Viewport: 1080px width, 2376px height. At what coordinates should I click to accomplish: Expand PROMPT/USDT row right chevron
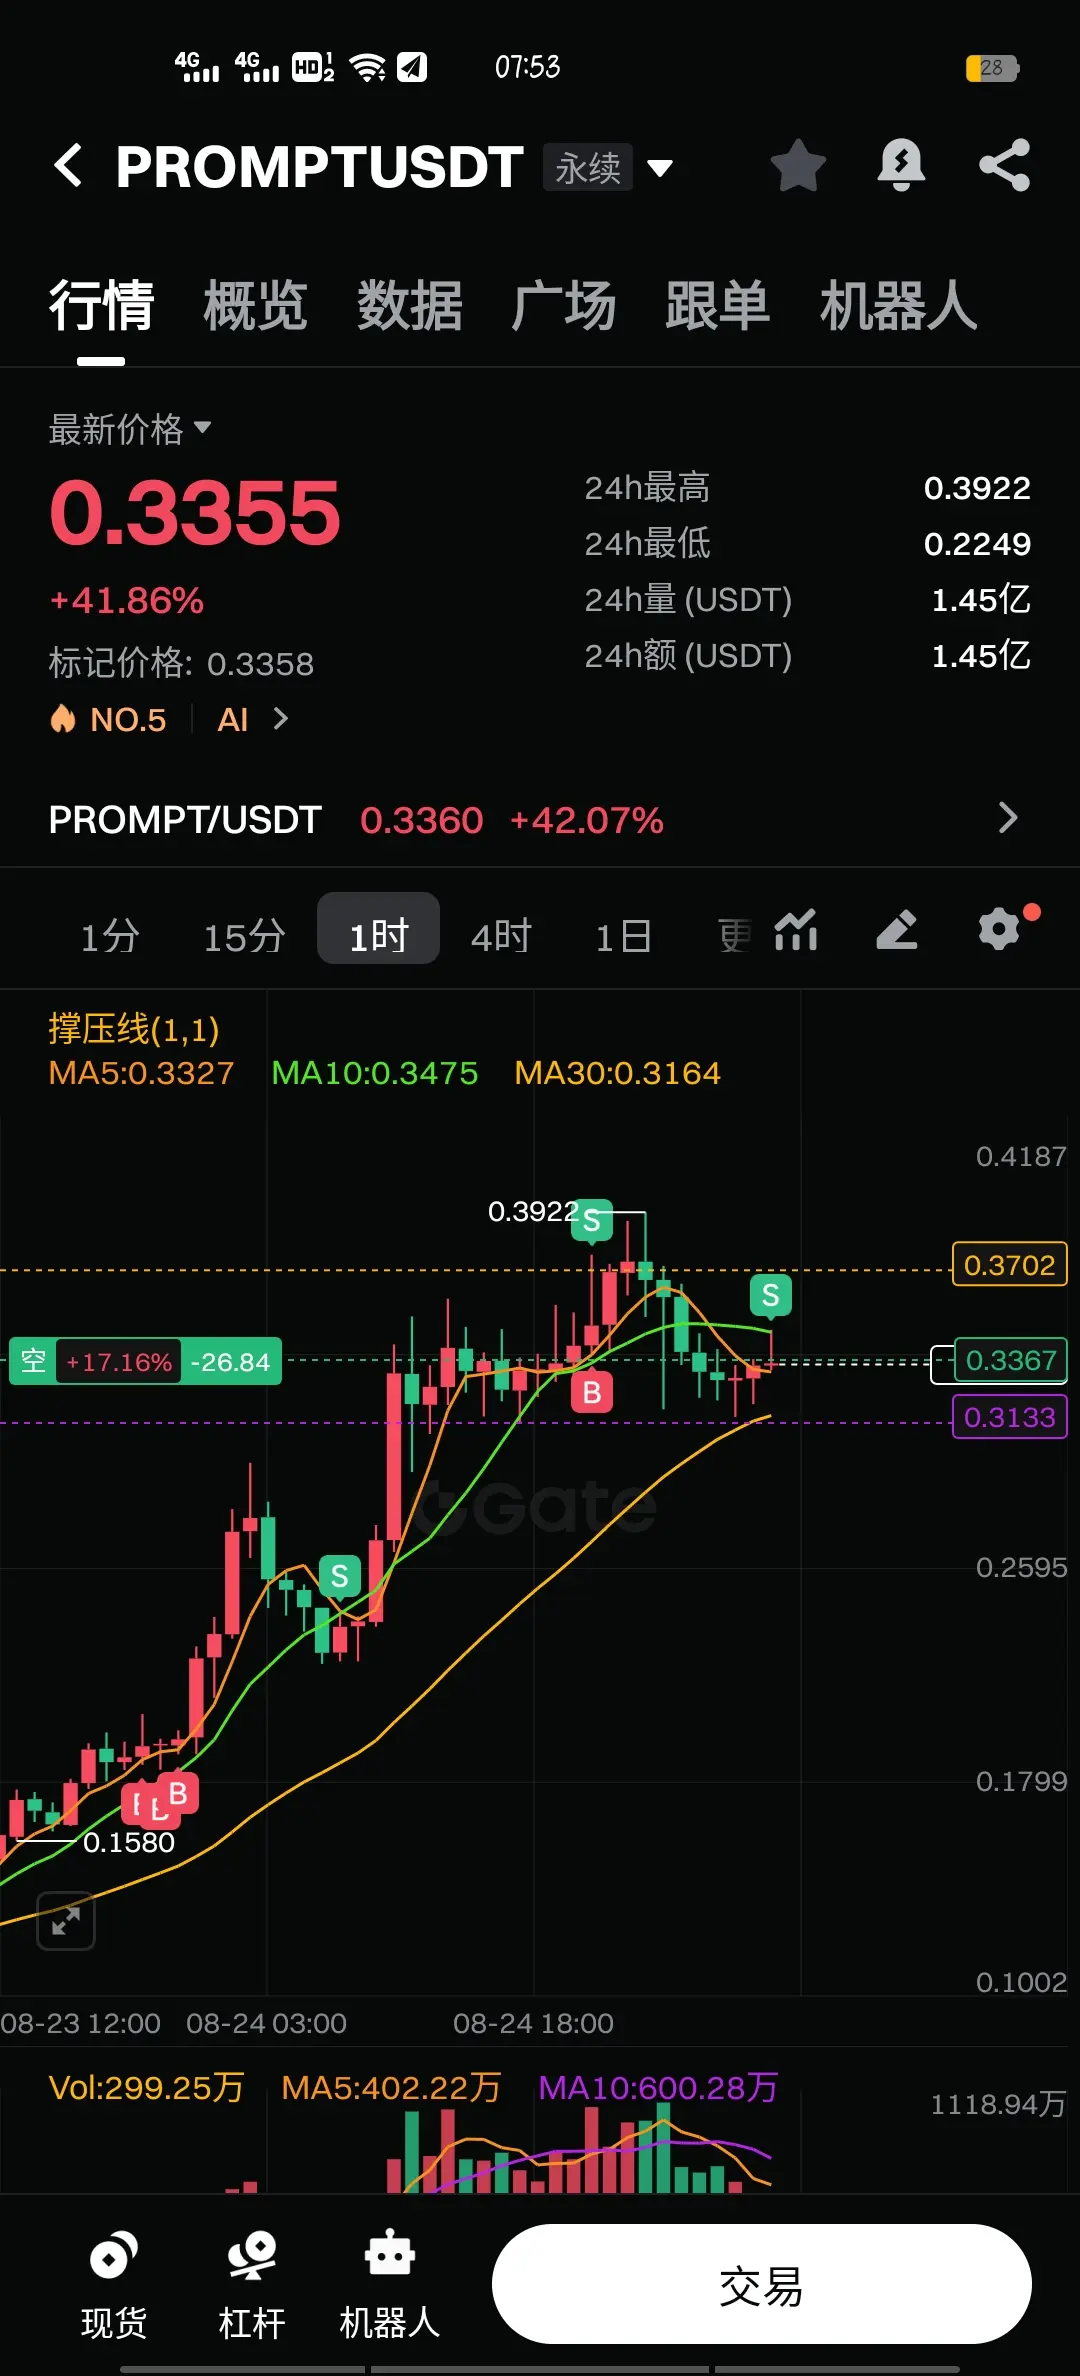[x=1008, y=818]
